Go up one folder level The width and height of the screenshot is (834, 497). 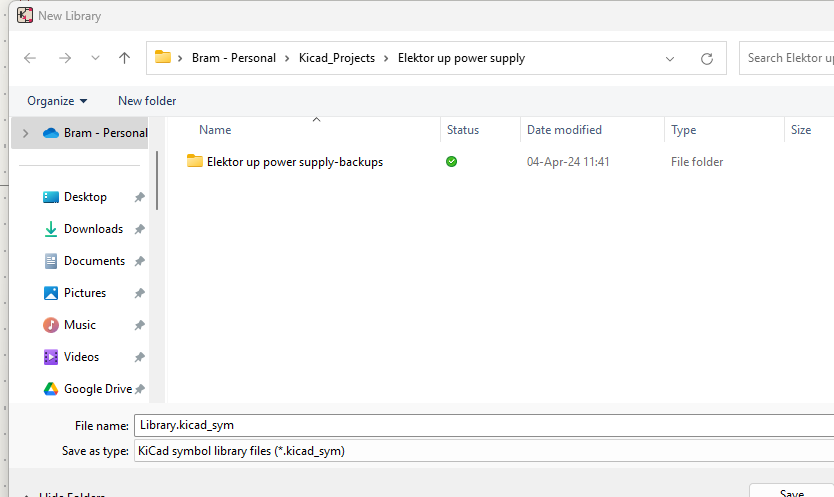[x=124, y=58]
